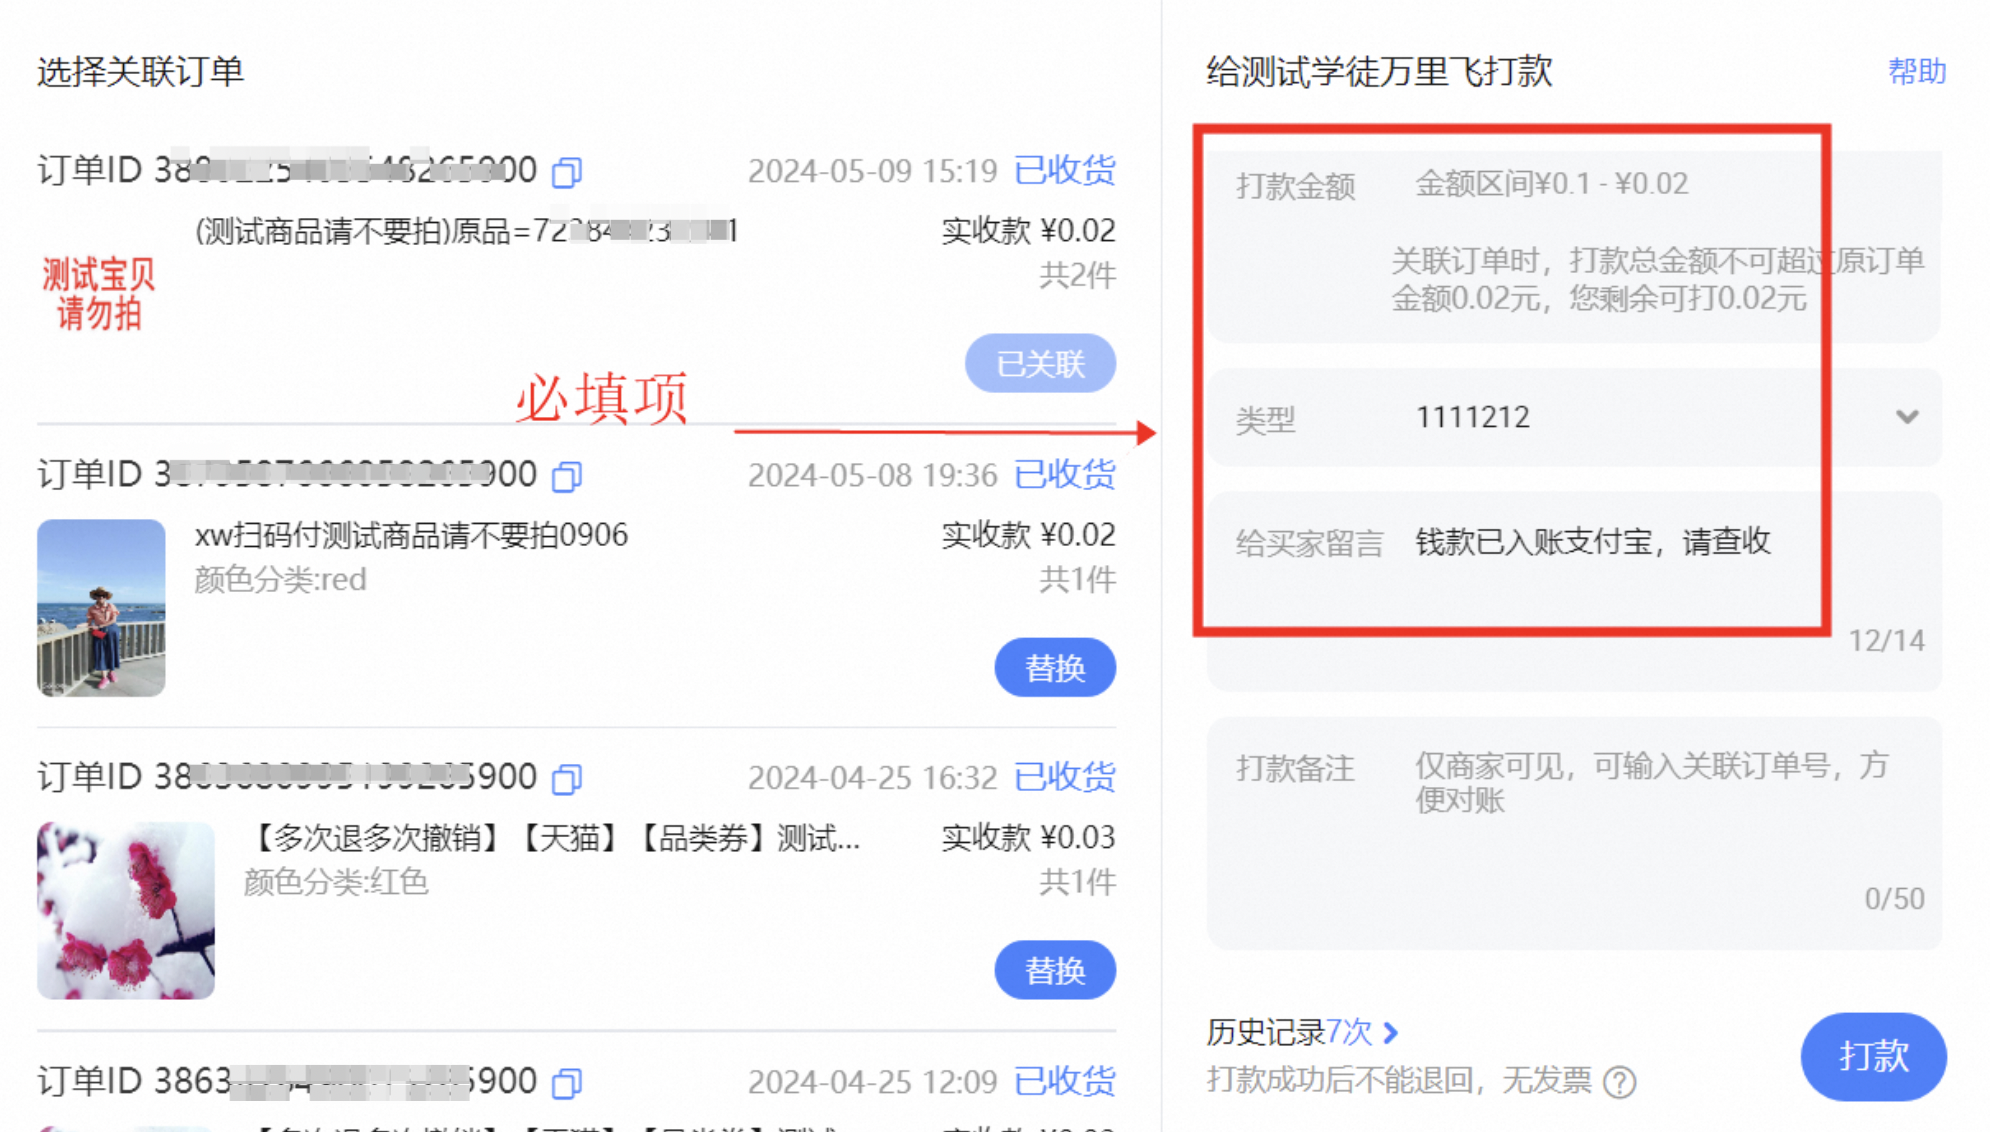Expand the 类型 dropdown arrow
Image resolution: width=1990 pixels, height=1132 pixels.
pos(1907,417)
